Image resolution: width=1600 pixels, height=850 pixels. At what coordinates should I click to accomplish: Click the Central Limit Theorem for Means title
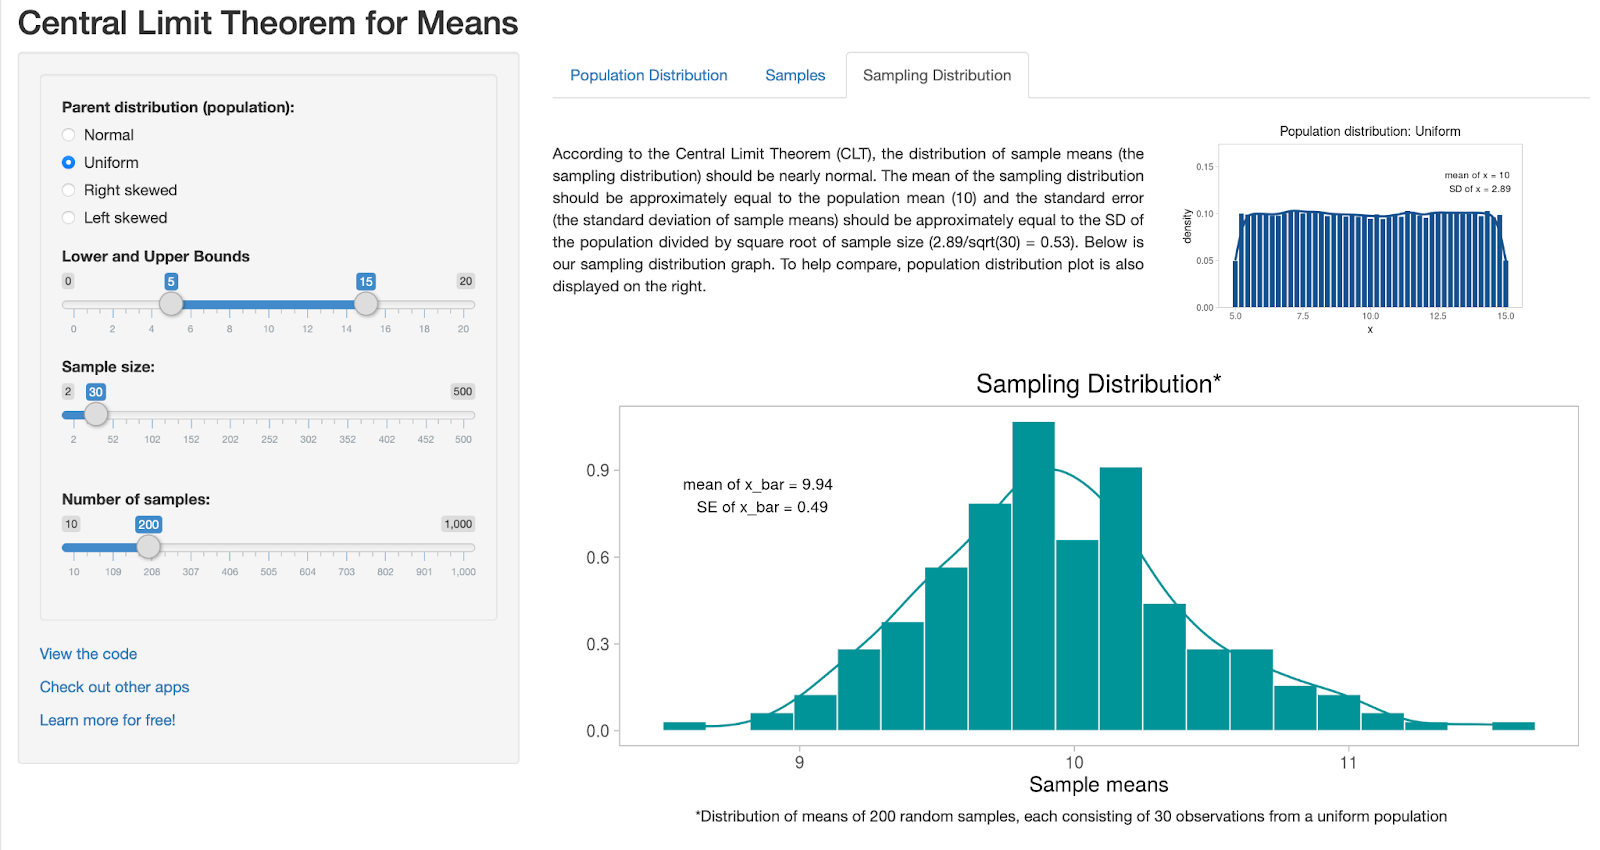[268, 23]
